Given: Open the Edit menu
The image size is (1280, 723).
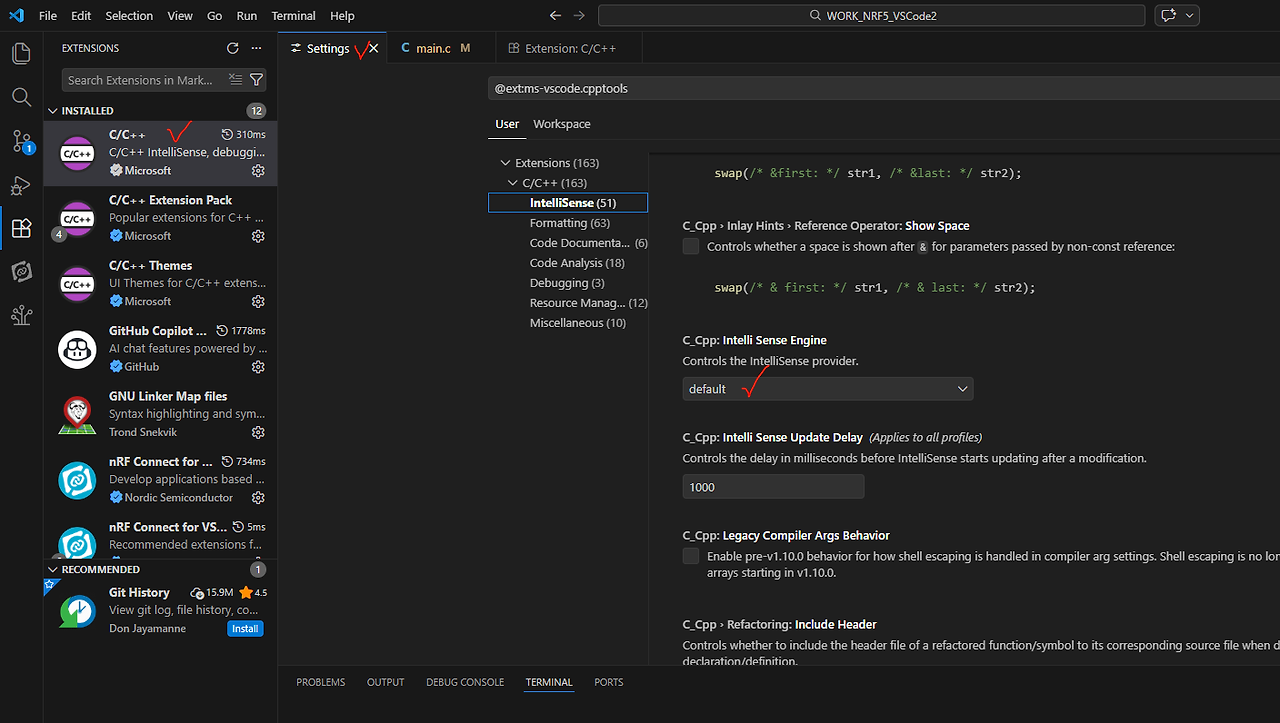Looking at the screenshot, I should (x=81, y=16).
